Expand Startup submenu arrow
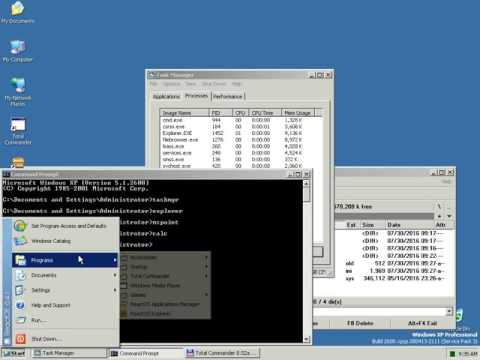Screen dimensions: 480x360 pyautogui.click(x=206, y=267)
